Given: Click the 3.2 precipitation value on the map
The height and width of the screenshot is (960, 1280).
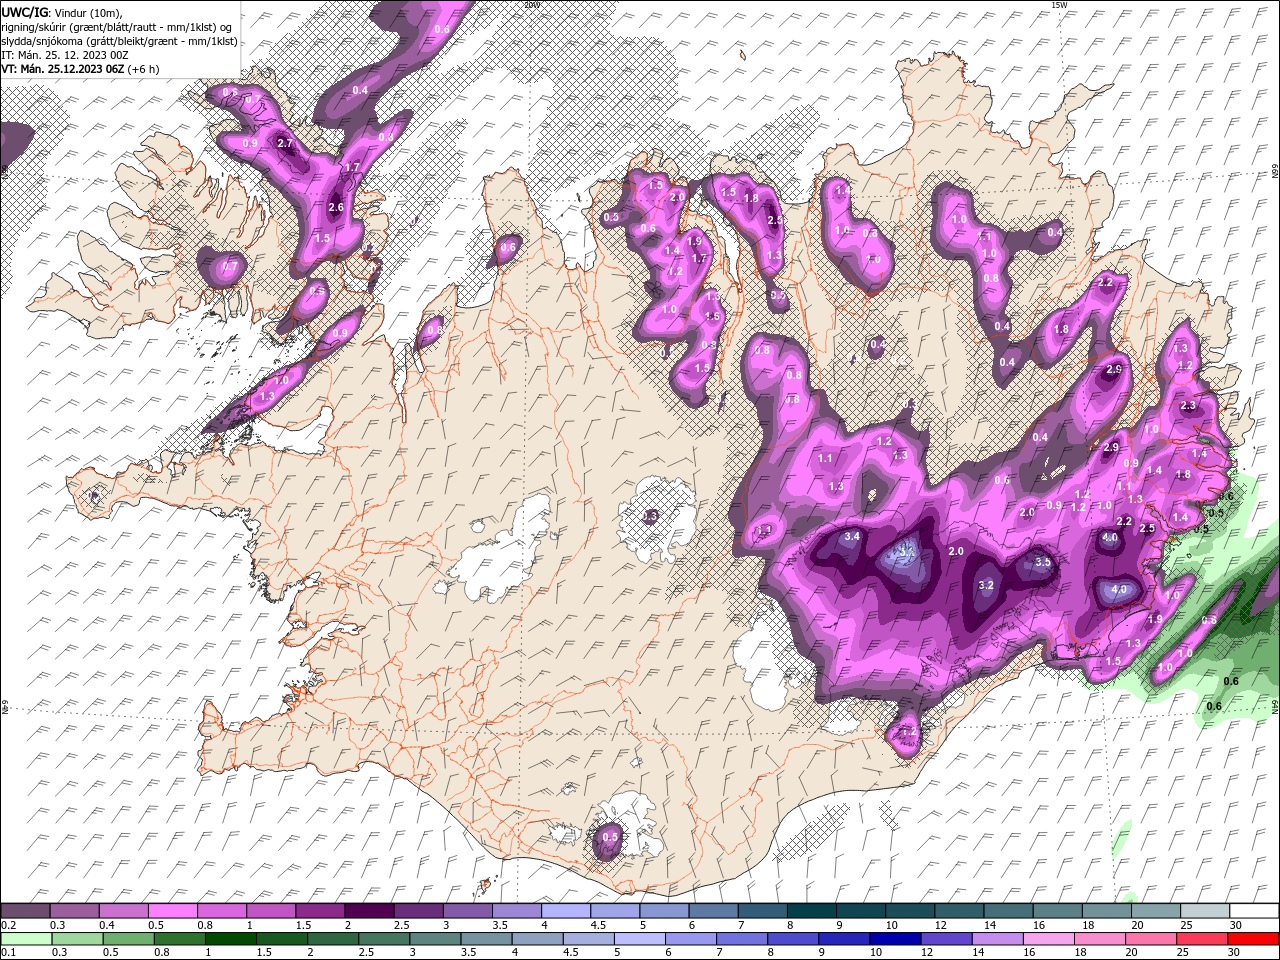Looking at the screenshot, I should [986, 586].
